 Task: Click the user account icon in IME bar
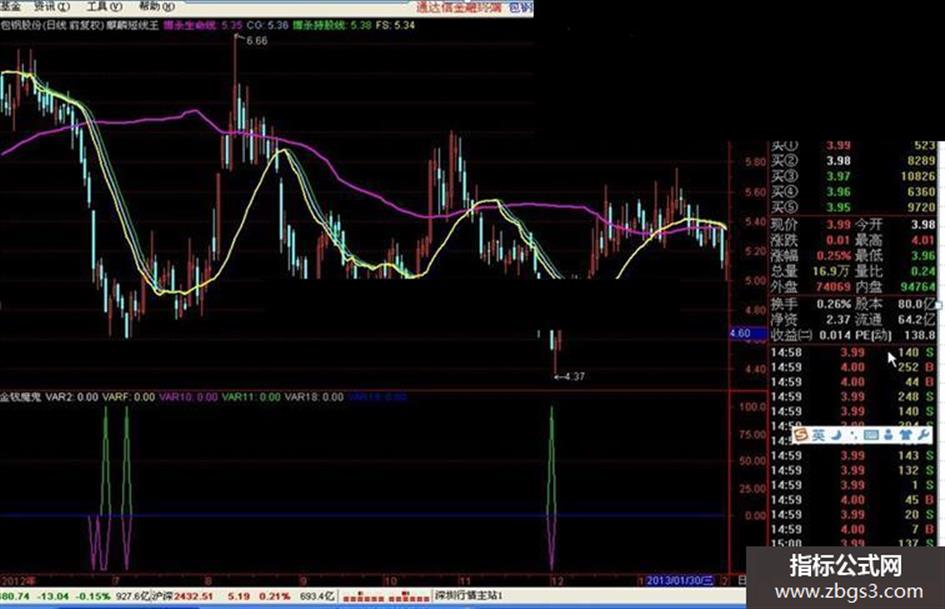tap(888, 435)
